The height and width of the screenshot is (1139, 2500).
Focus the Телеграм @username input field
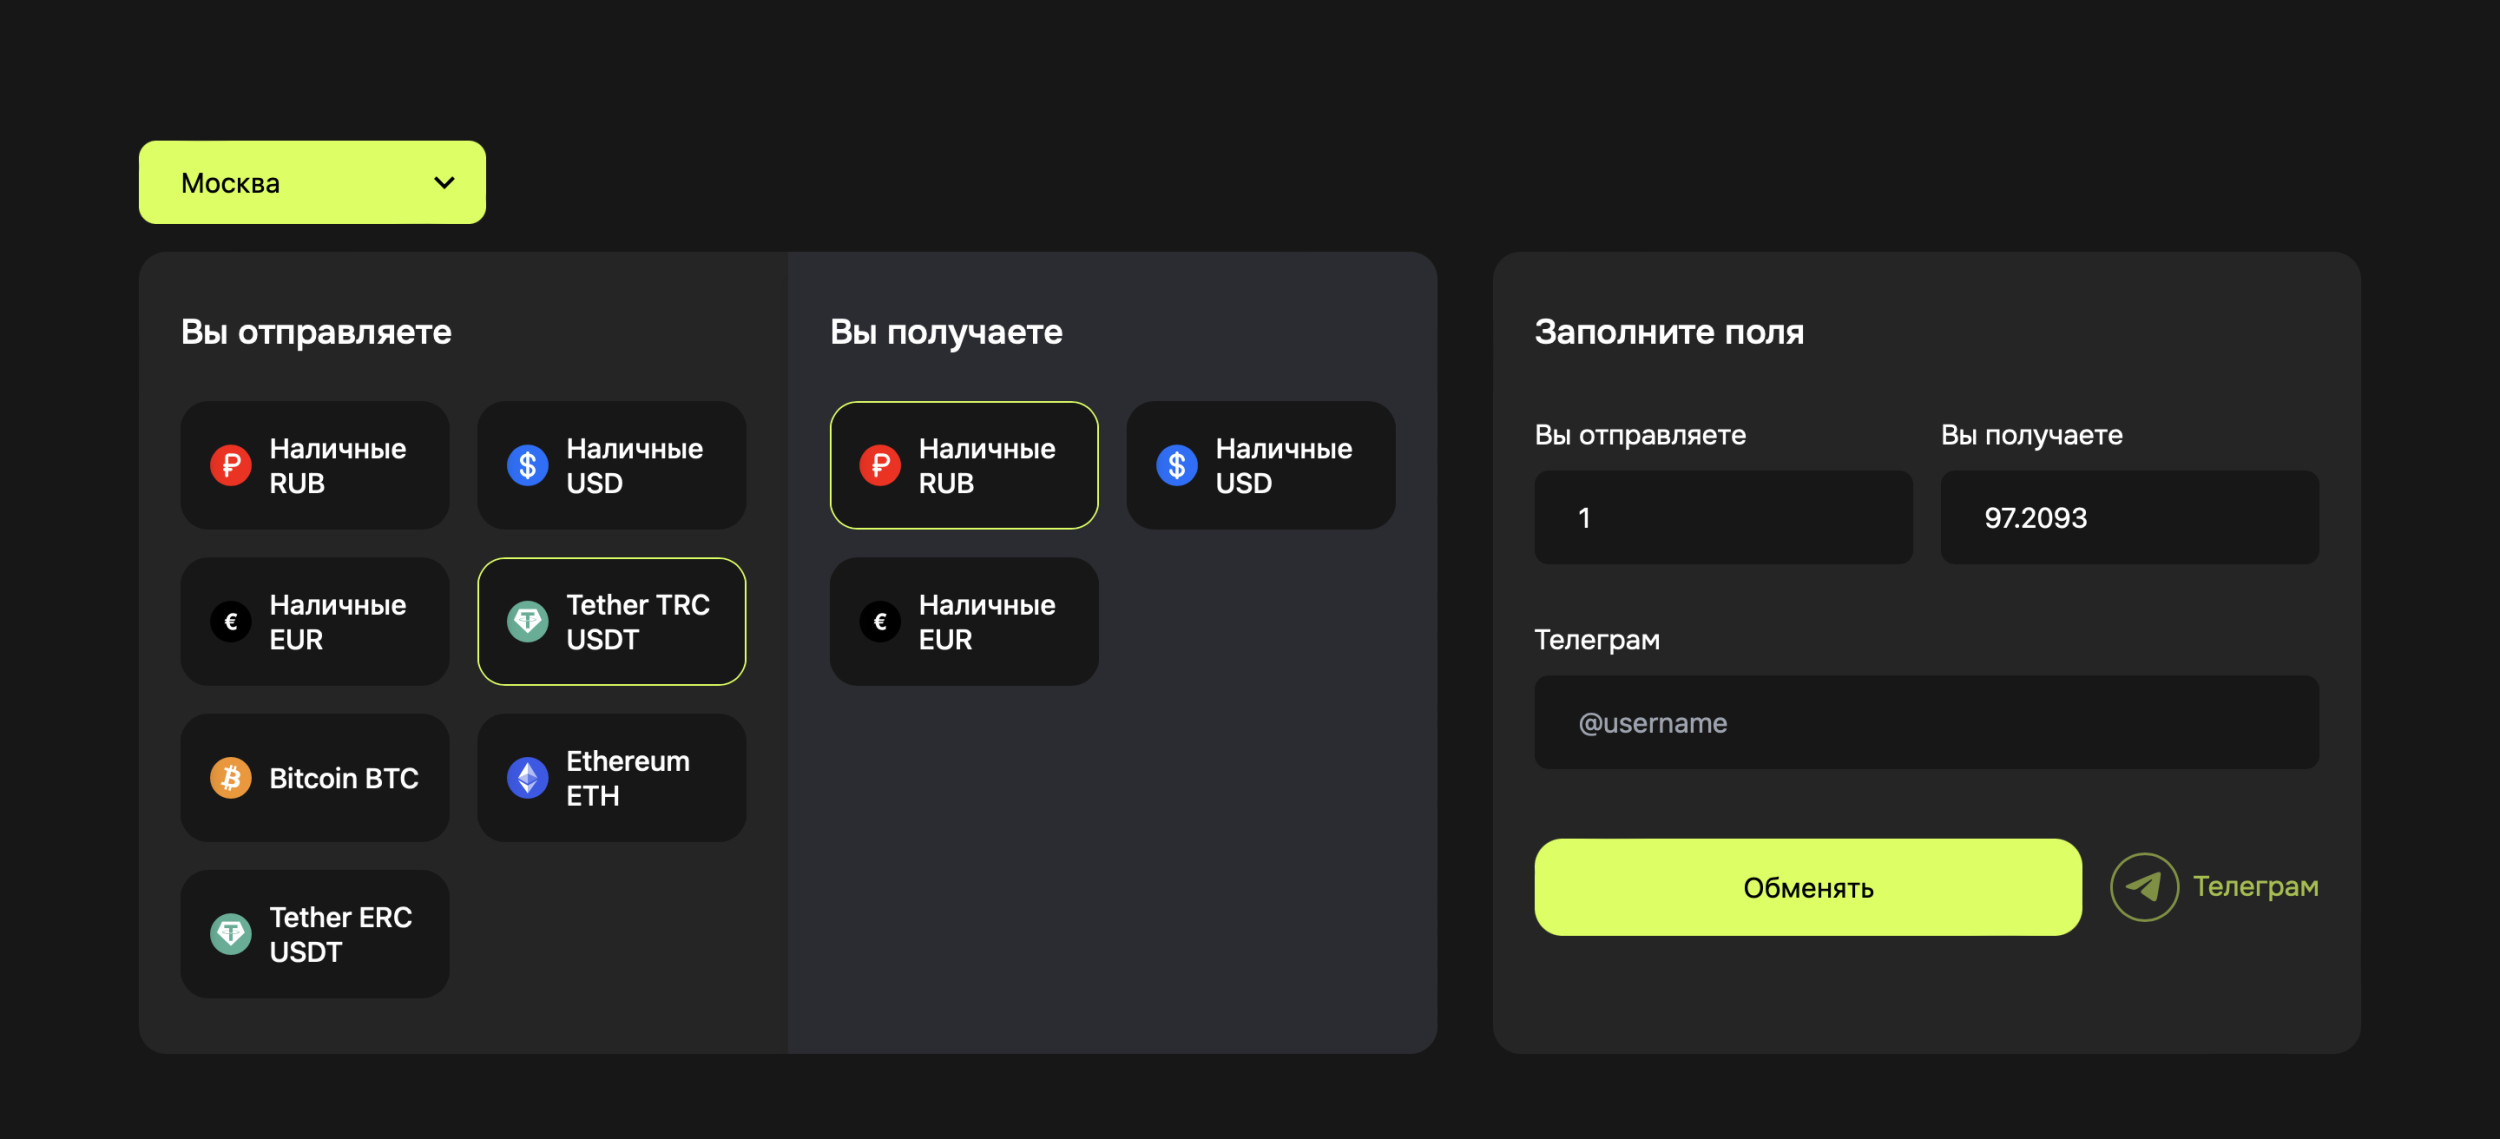(x=1925, y=723)
